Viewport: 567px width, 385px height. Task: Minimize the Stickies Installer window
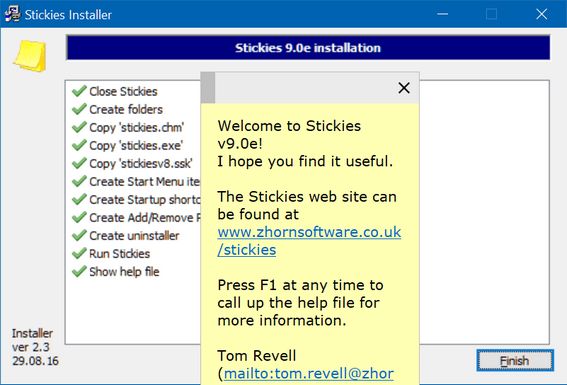pyautogui.click(x=443, y=14)
